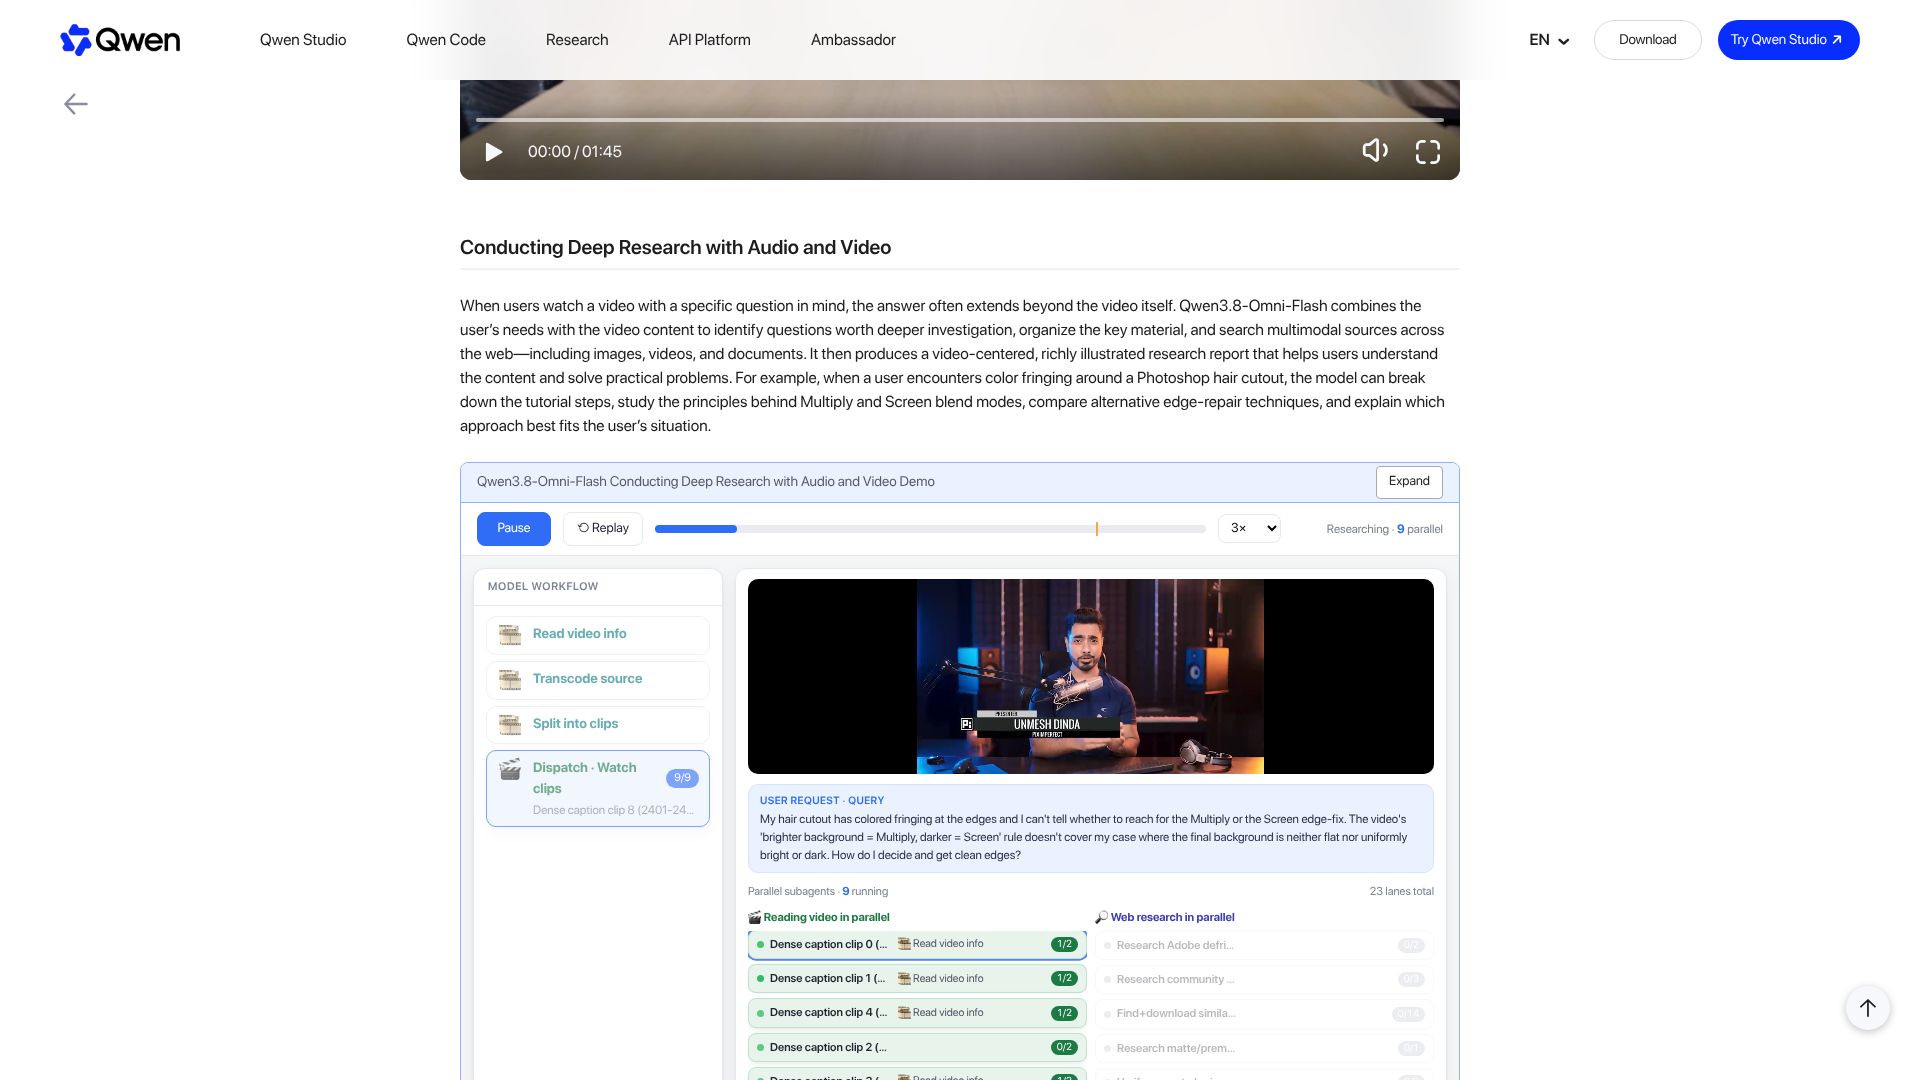Pause the demo playback
The height and width of the screenshot is (1080, 1920).
tap(514, 529)
